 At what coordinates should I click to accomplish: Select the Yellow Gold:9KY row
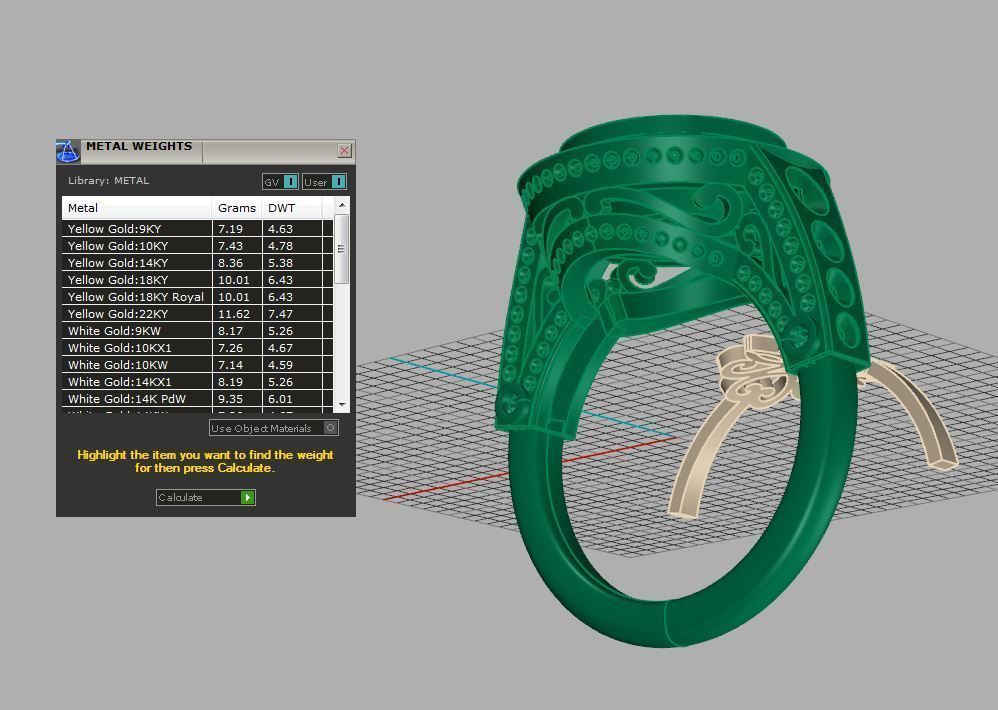pos(197,229)
